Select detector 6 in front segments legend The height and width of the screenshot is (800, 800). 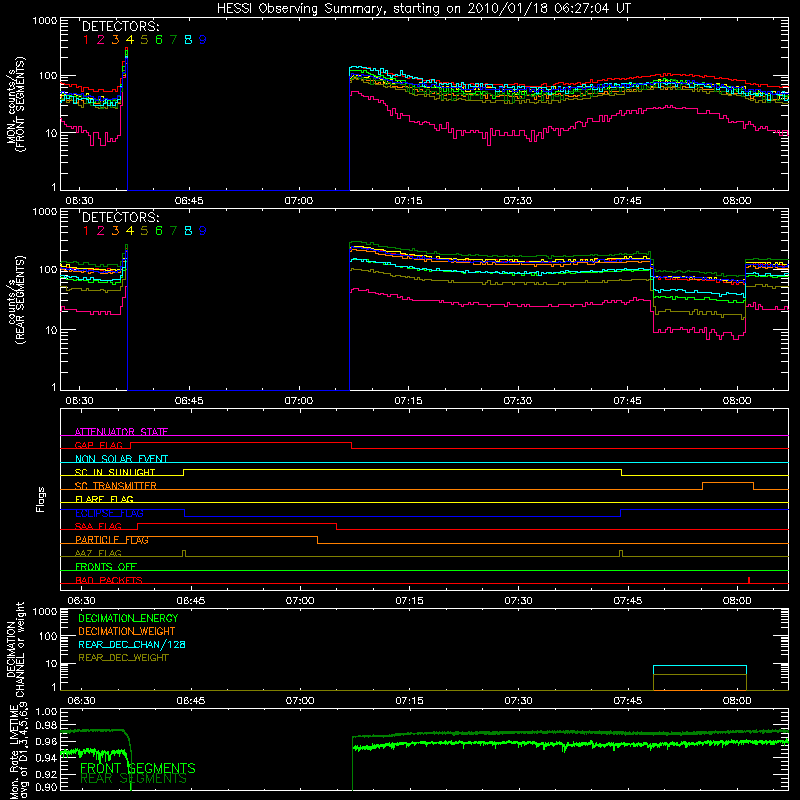click(x=159, y=40)
